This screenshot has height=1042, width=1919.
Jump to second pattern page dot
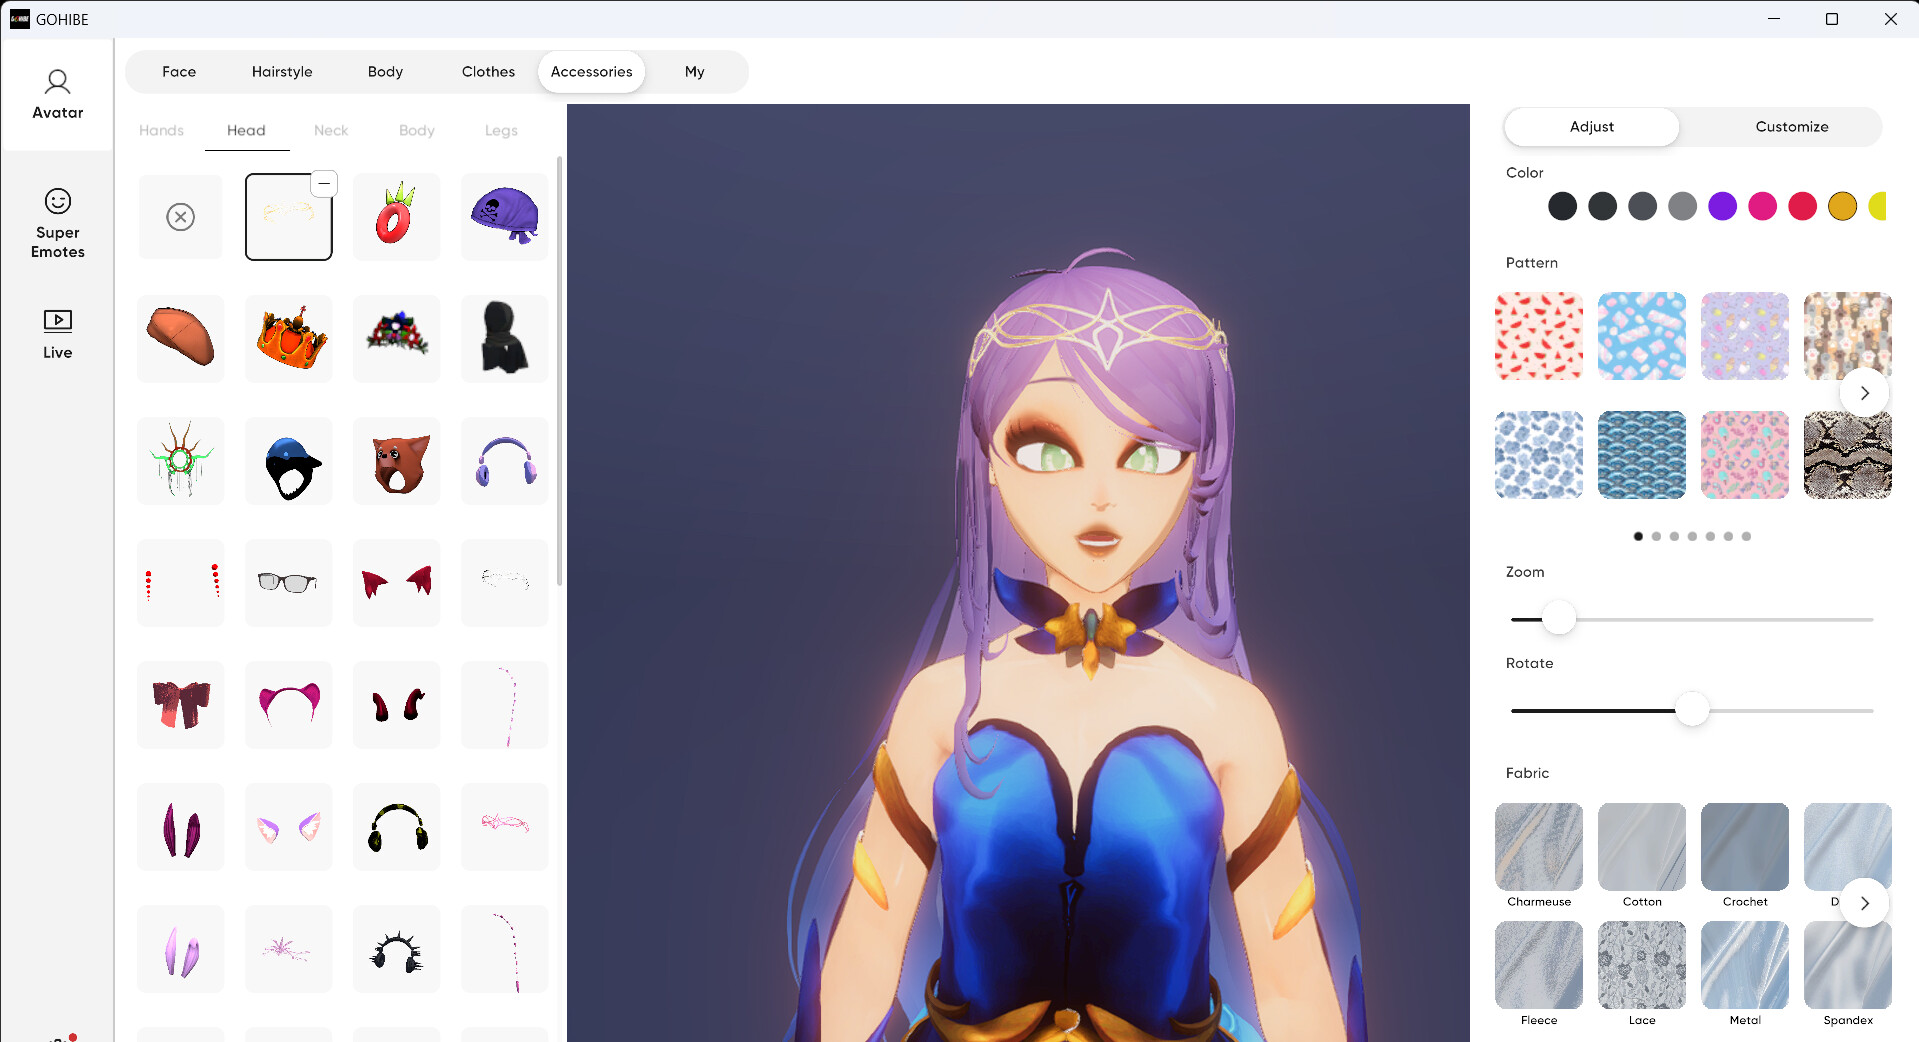coord(1656,537)
